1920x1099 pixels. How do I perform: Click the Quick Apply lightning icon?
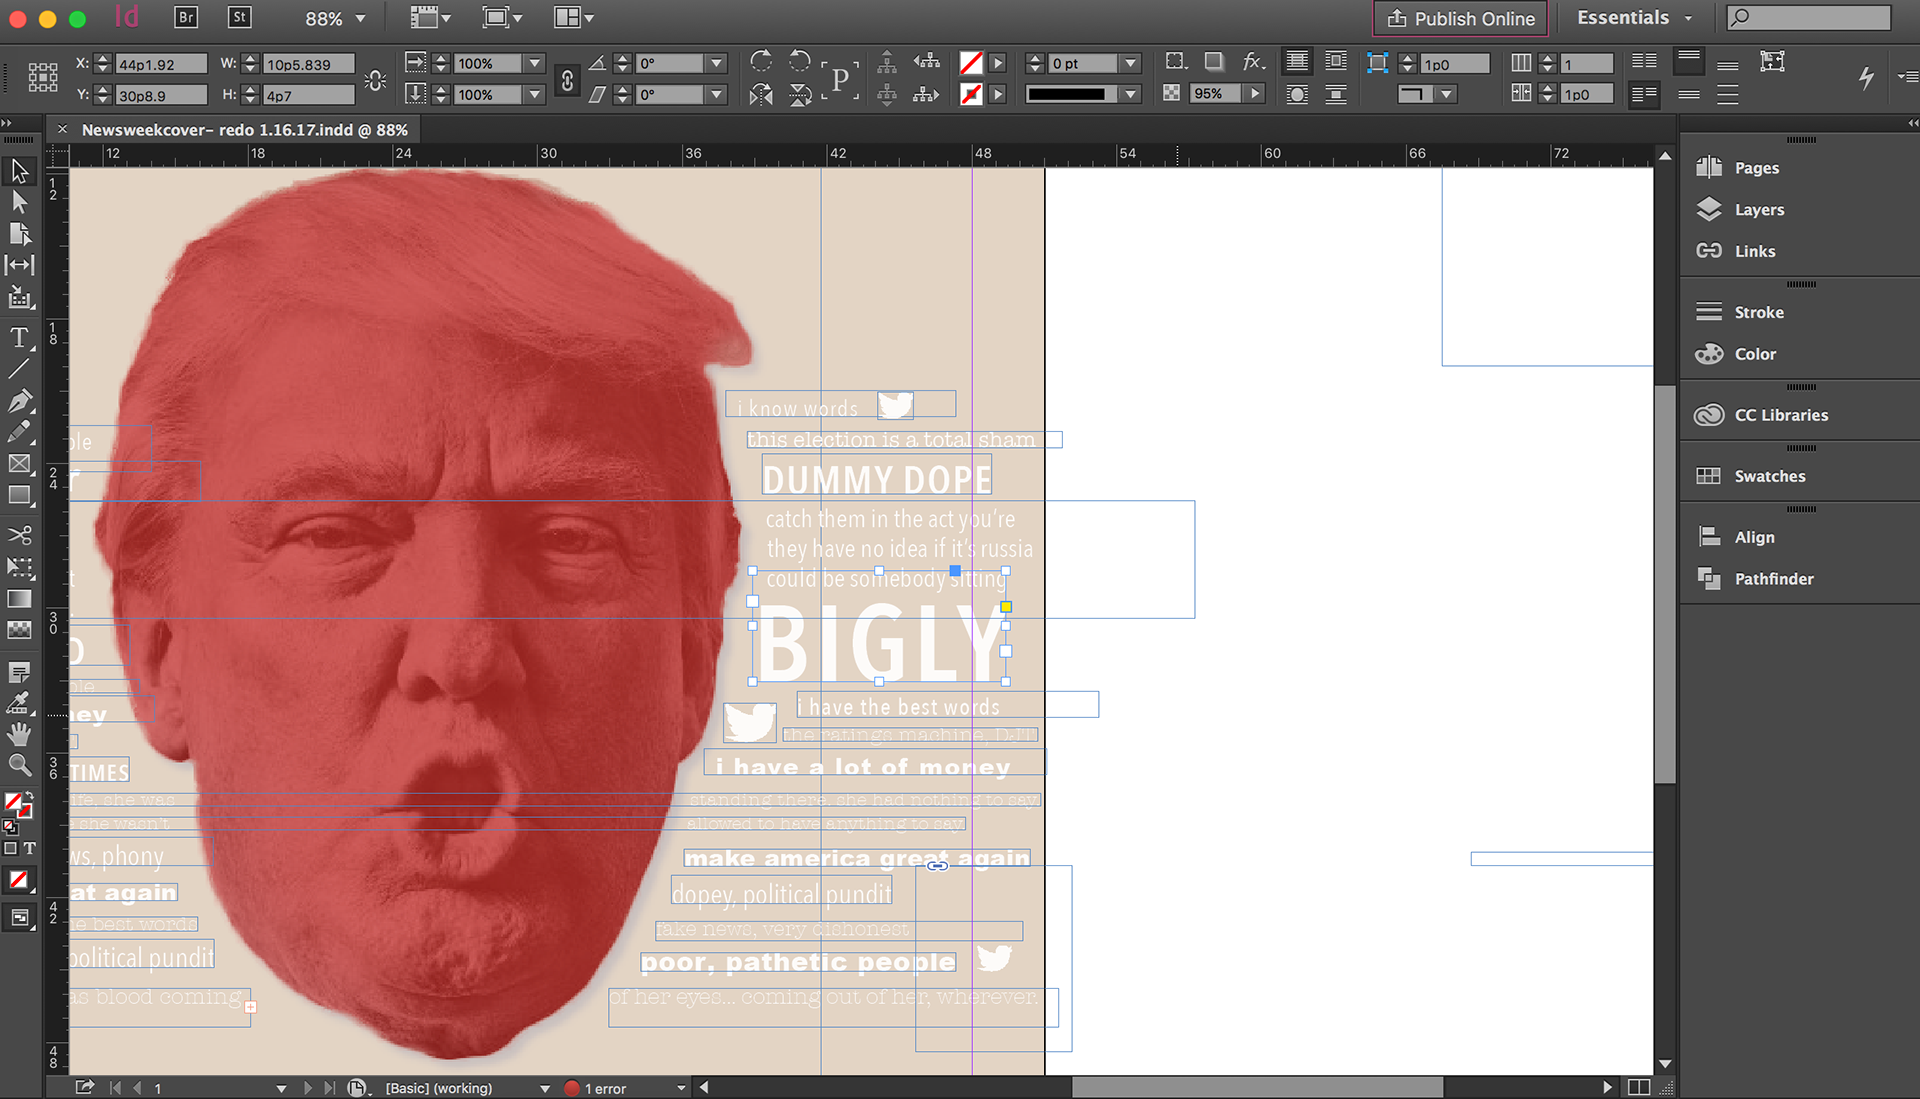point(1866,77)
